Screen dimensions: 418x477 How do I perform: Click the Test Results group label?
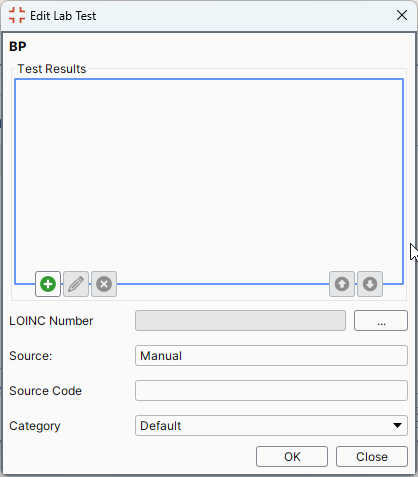[x=52, y=69]
